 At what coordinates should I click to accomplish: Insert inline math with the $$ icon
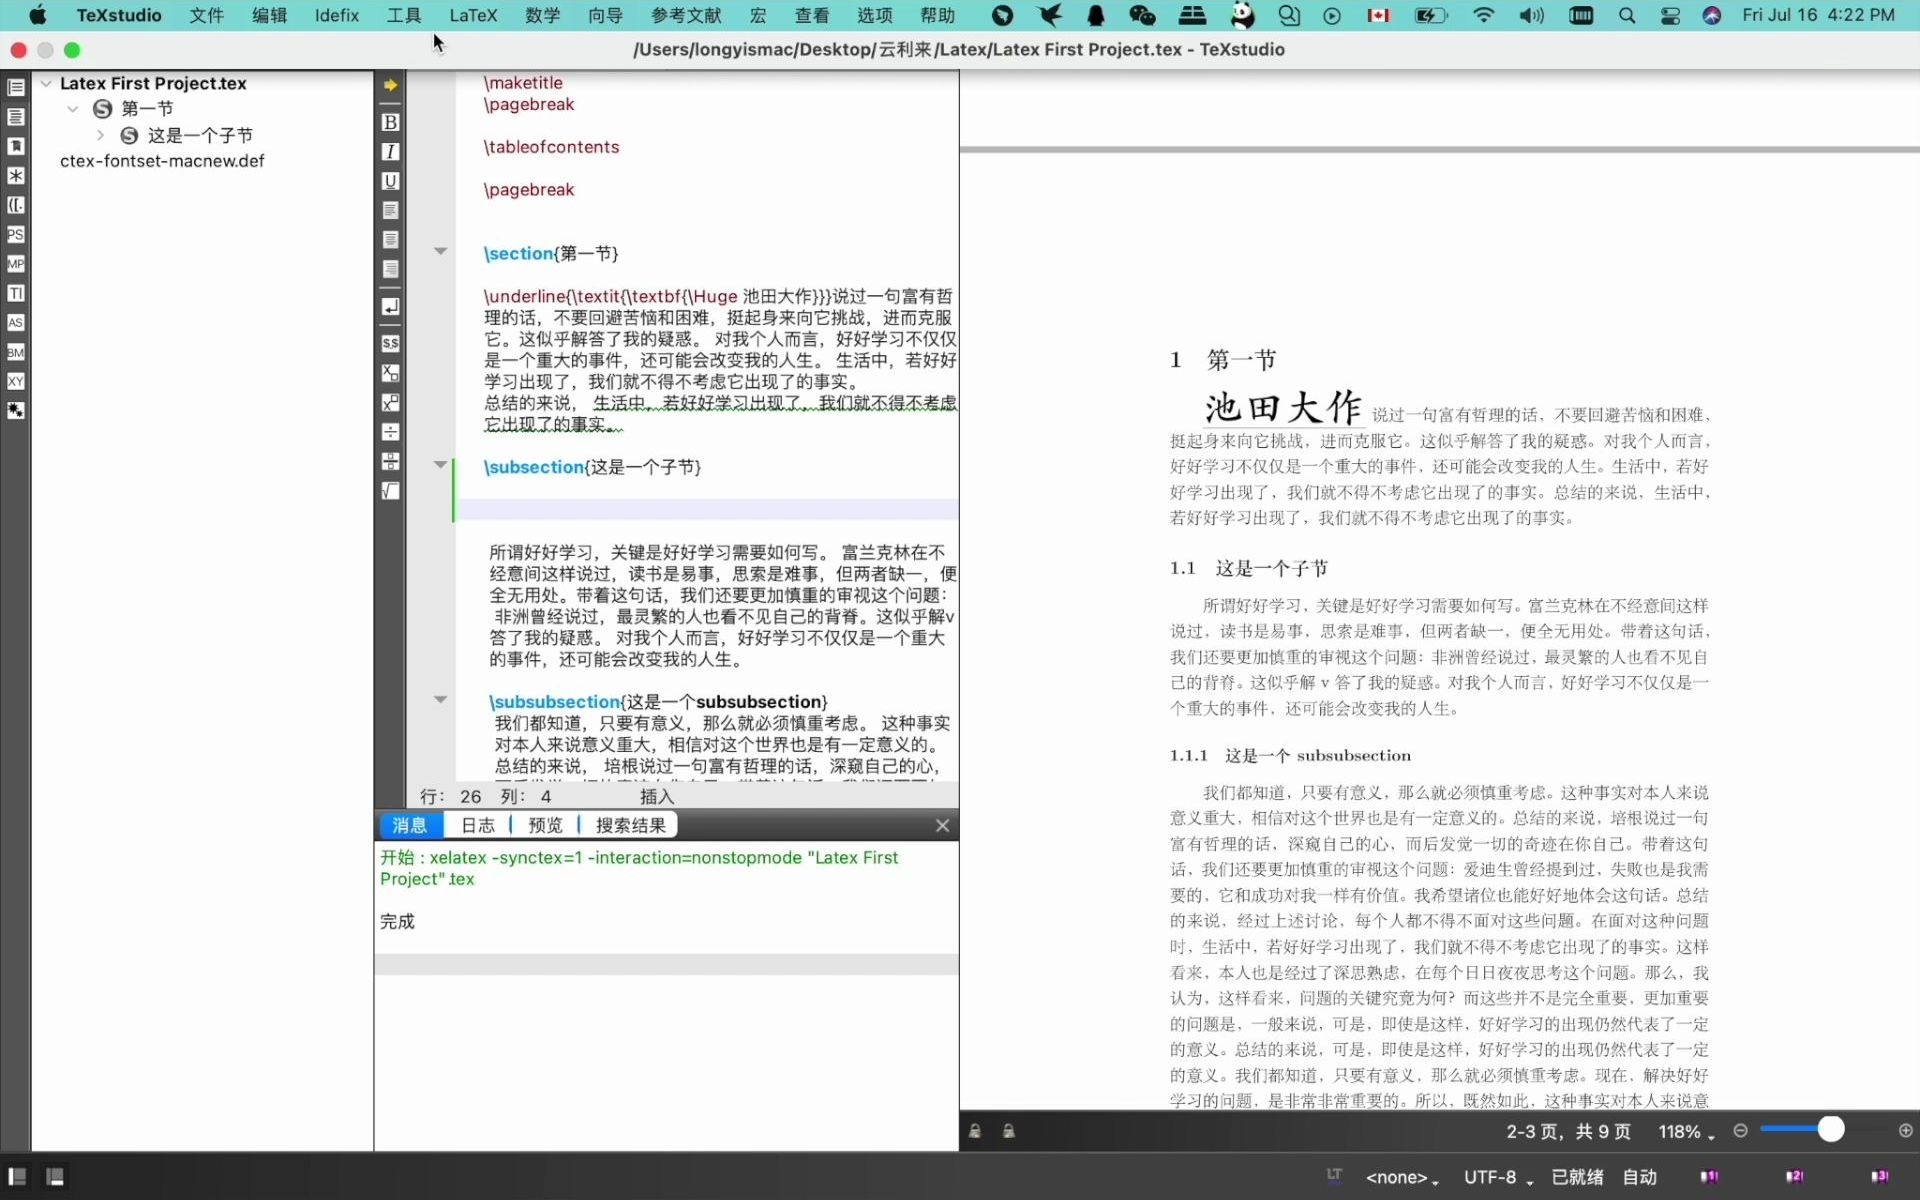click(x=390, y=343)
